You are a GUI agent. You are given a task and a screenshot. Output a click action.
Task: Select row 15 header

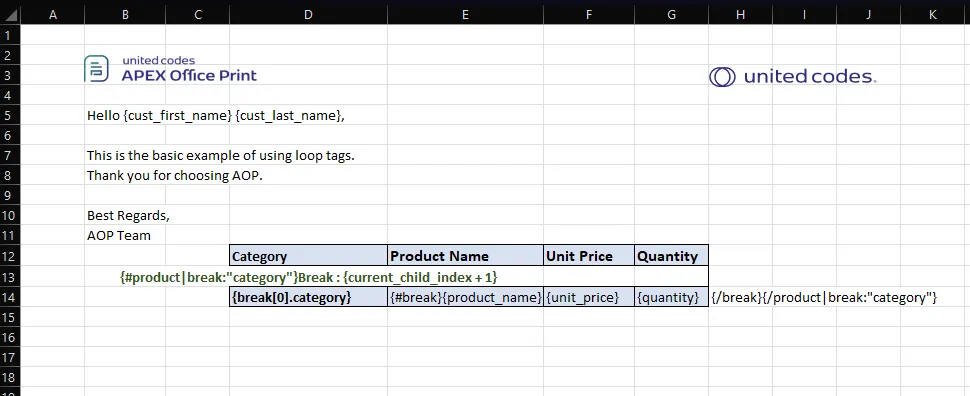(x=10, y=317)
